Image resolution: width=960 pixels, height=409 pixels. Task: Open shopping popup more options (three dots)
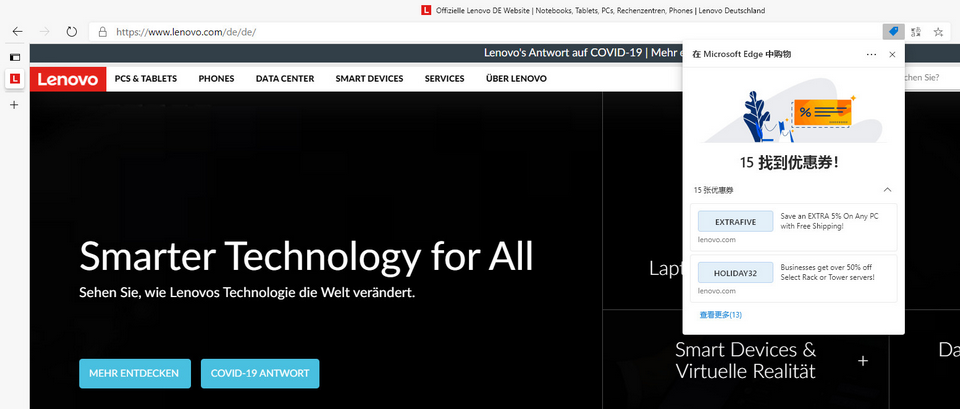(x=871, y=54)
